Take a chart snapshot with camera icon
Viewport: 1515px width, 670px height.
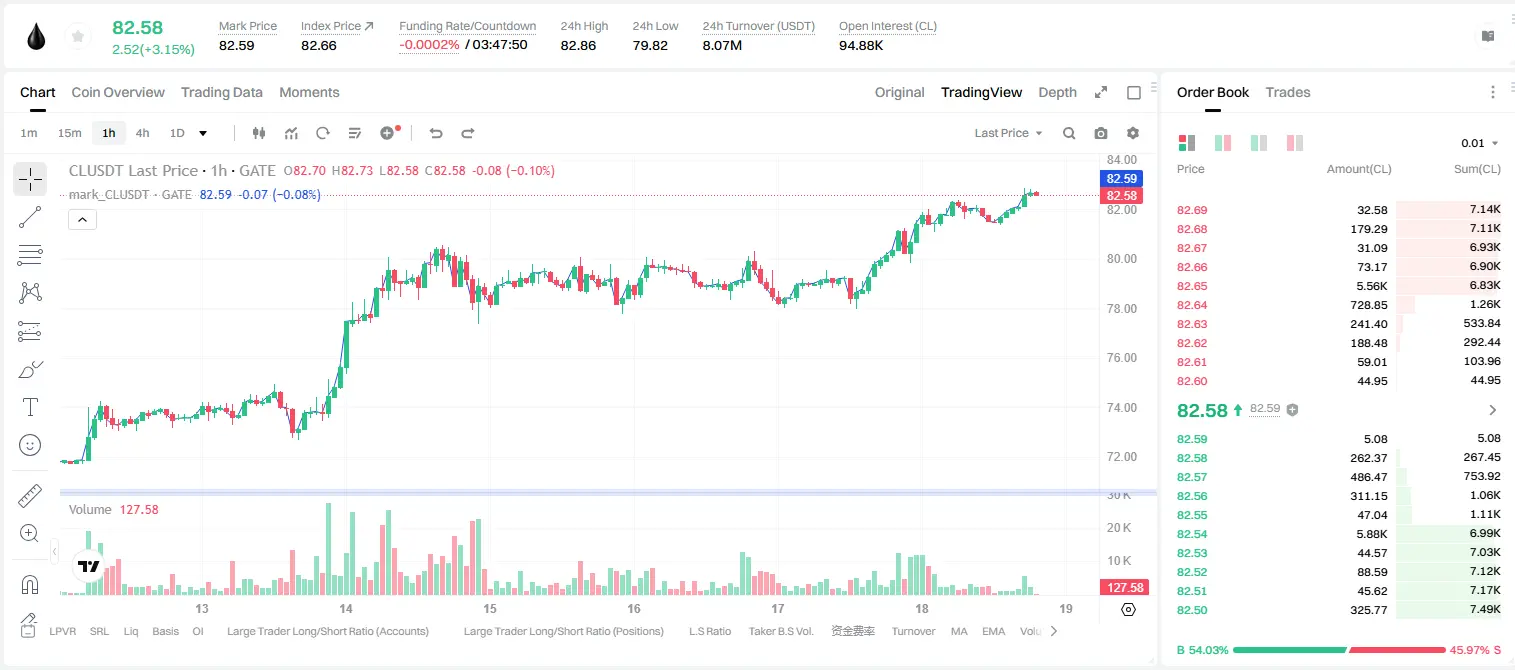tap(1101, 133)
